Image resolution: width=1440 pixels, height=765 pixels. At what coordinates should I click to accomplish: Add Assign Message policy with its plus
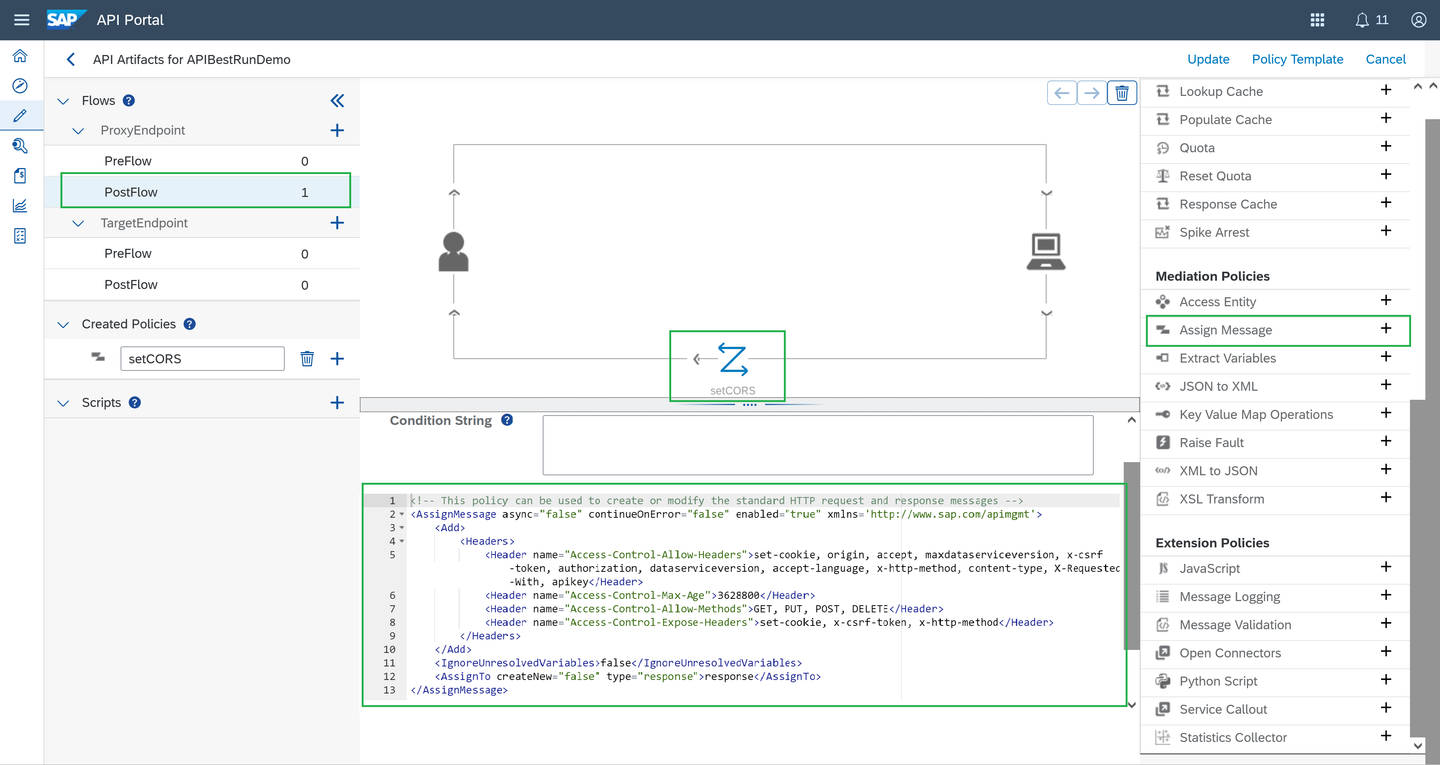1386,329
